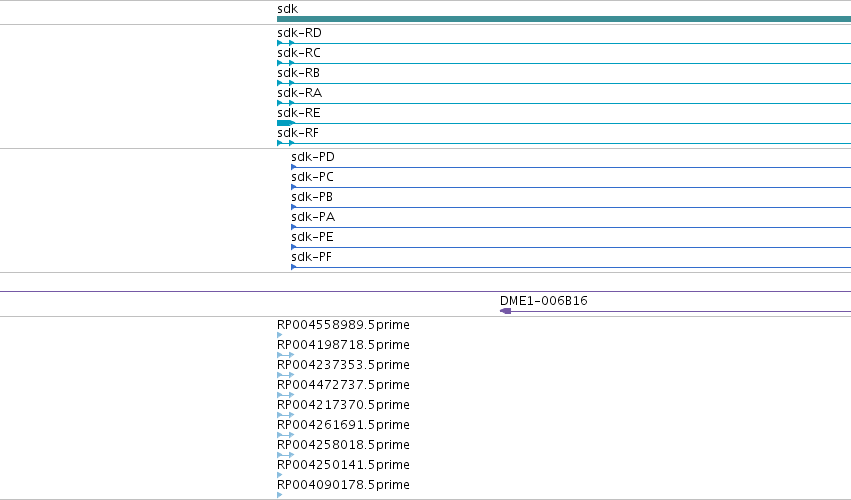Click the exon arrows under sdk-RB
Screen dimensions: 851x500
click(x=285, y=83)
